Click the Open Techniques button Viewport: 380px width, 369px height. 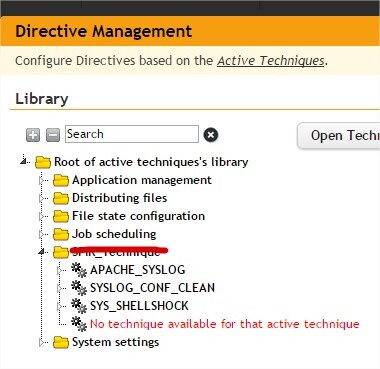(x=338, y=136)
